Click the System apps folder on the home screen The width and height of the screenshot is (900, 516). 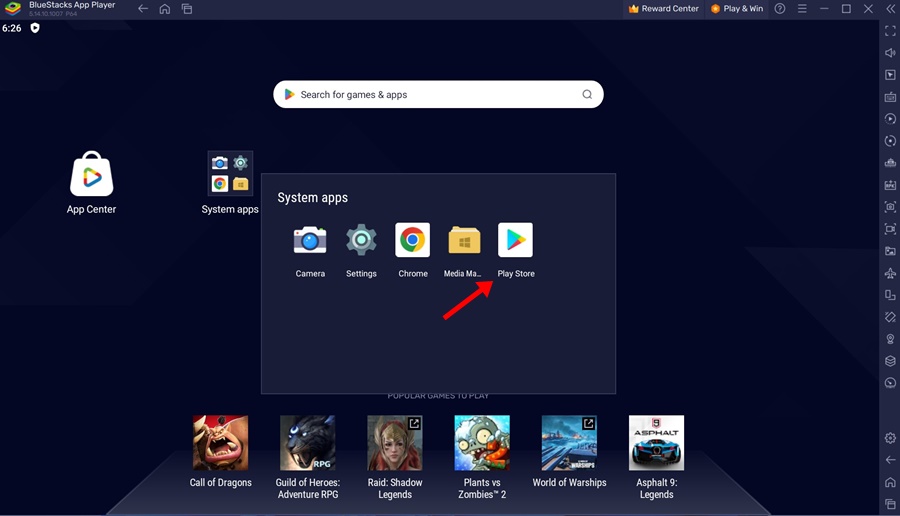coord(230,173)
